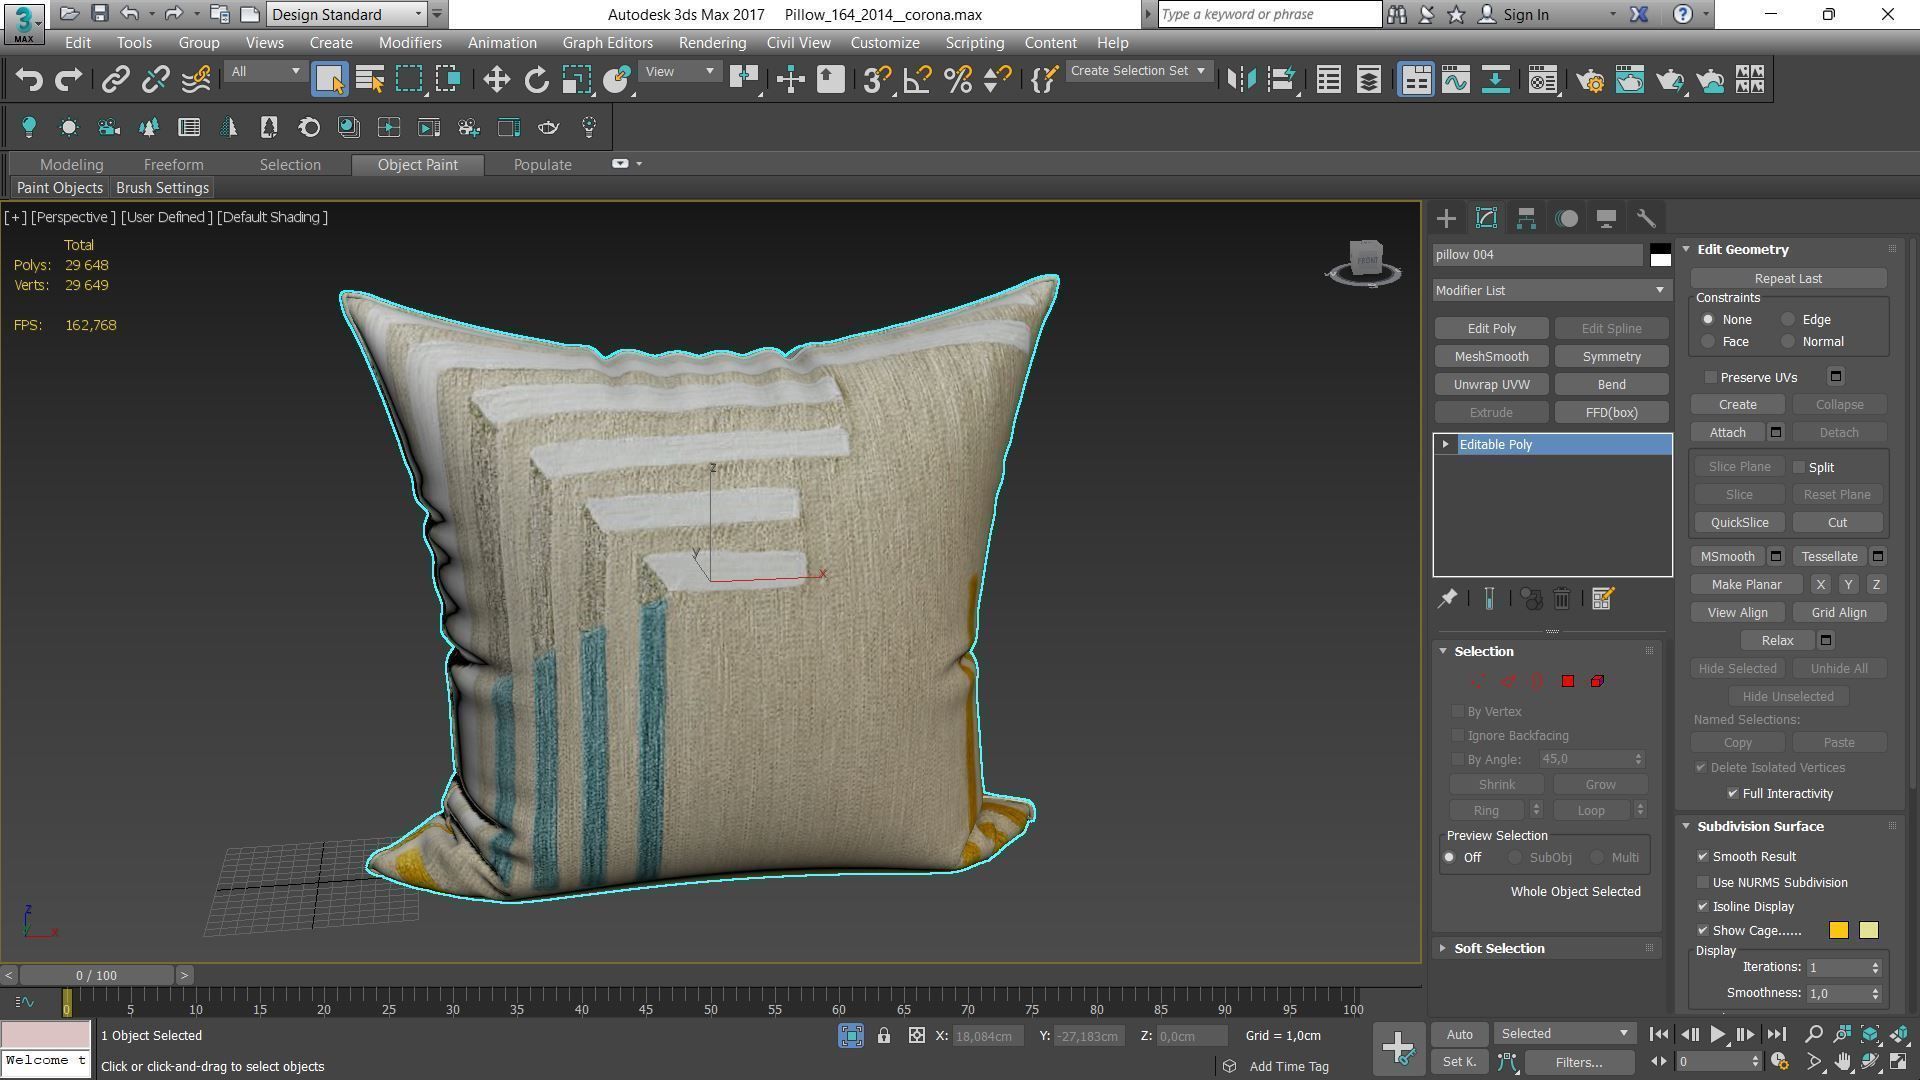Enable the Preserve UVs checkbox
Image resolution: width=1920 pixels, height=1080 pixels.
click(1711, 377)
